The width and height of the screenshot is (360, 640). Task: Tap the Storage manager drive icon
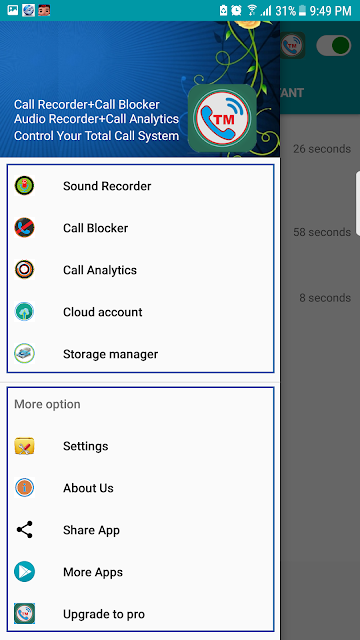24,354
